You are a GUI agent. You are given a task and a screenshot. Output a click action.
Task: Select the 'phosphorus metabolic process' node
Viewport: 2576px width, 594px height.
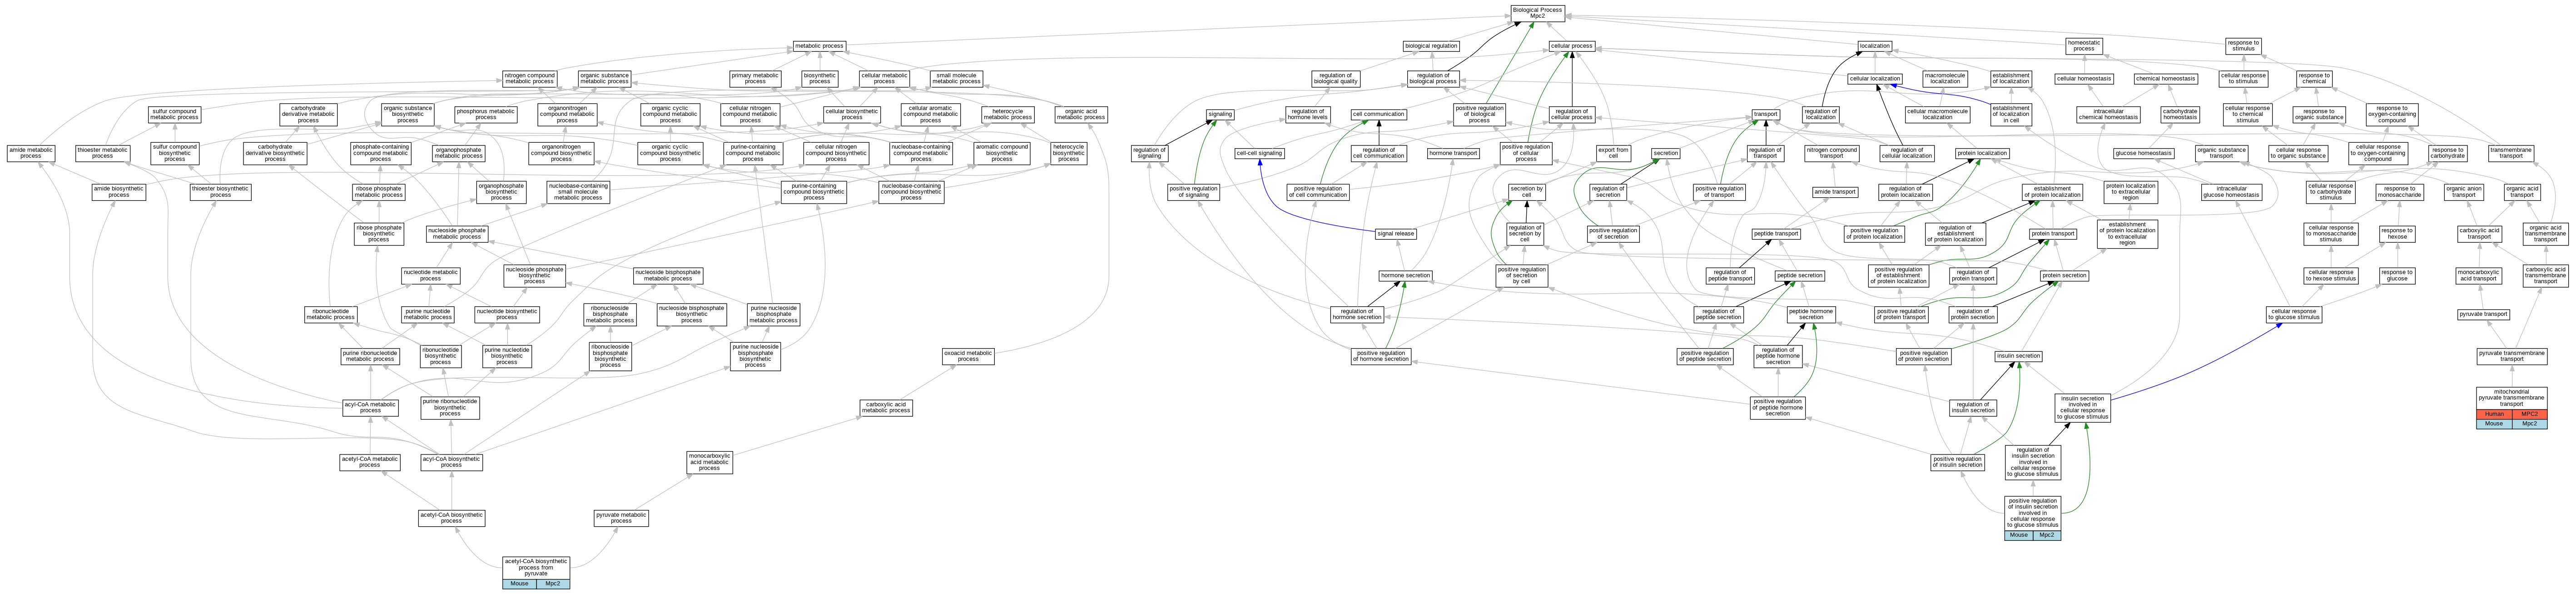[x=485, y=114]
